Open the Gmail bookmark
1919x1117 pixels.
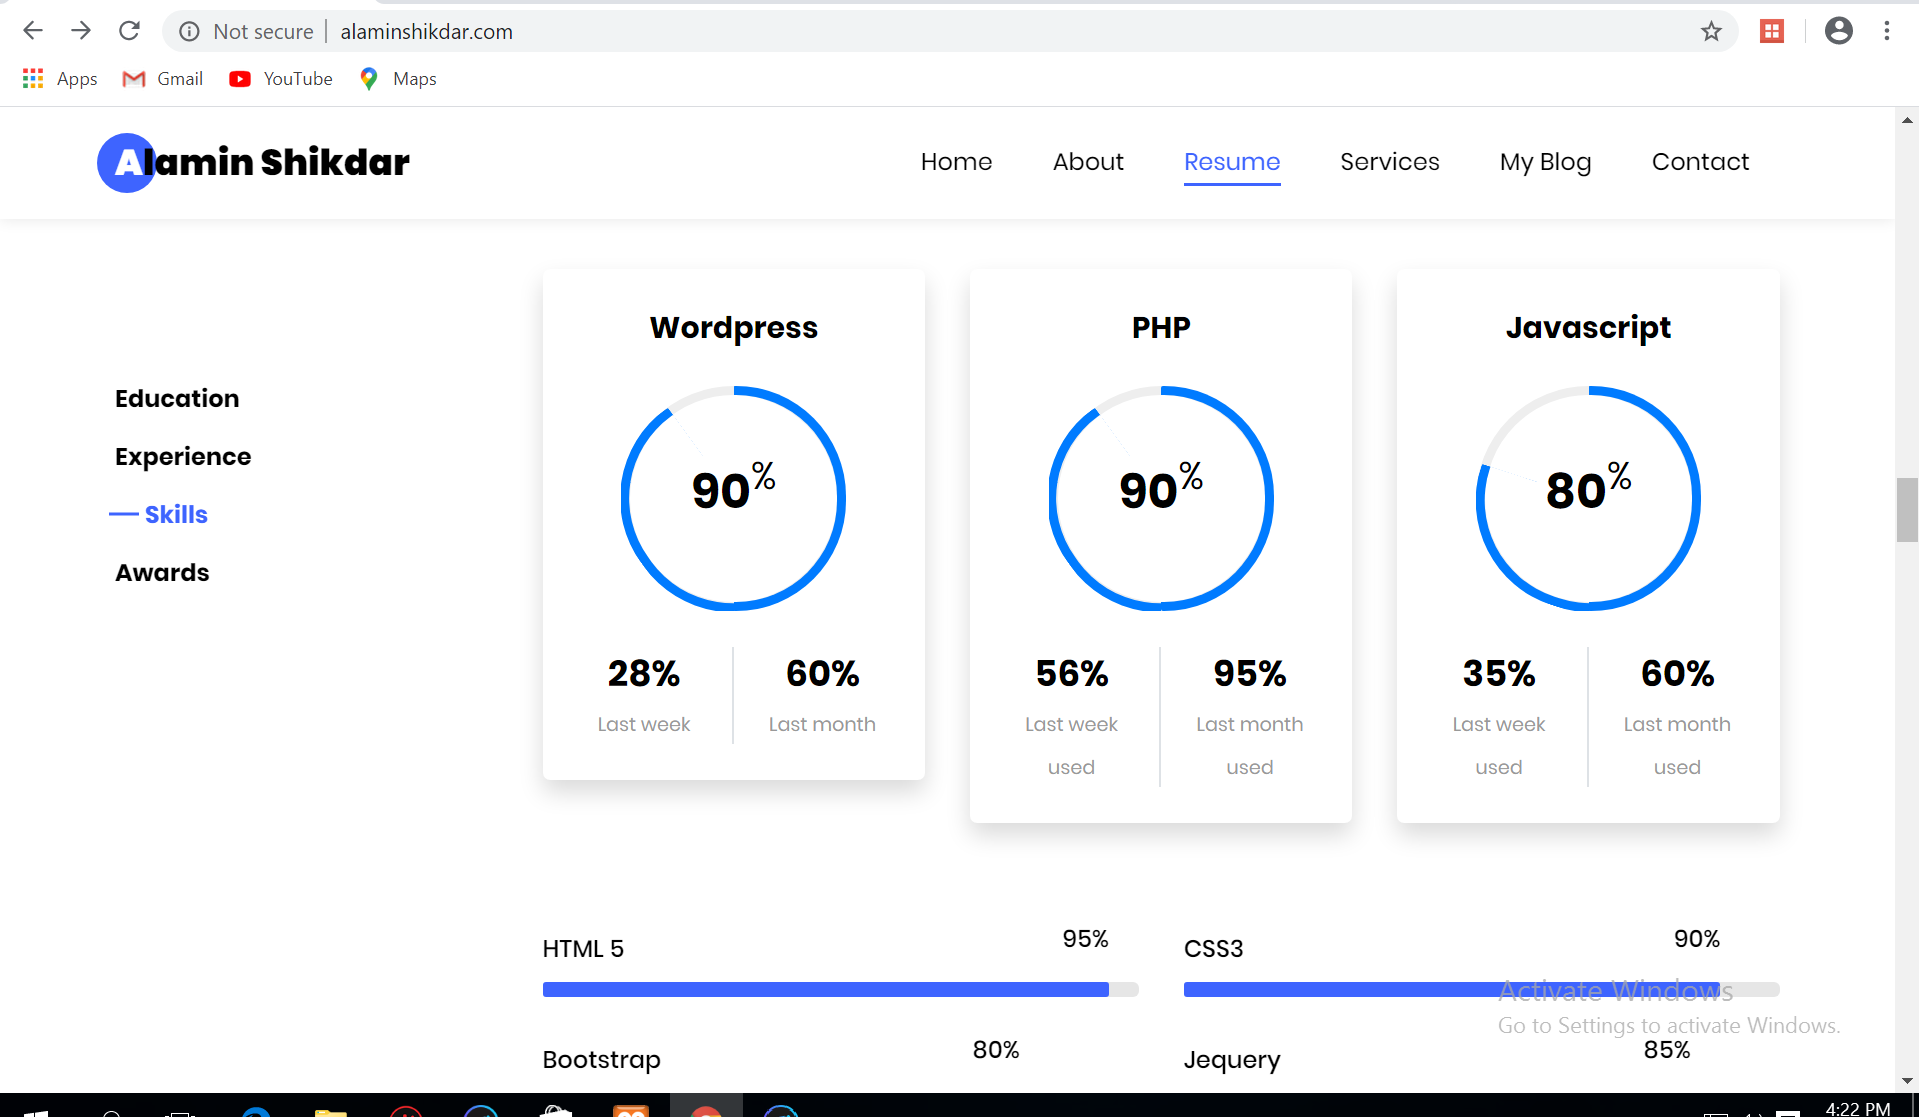click(163, 79)
